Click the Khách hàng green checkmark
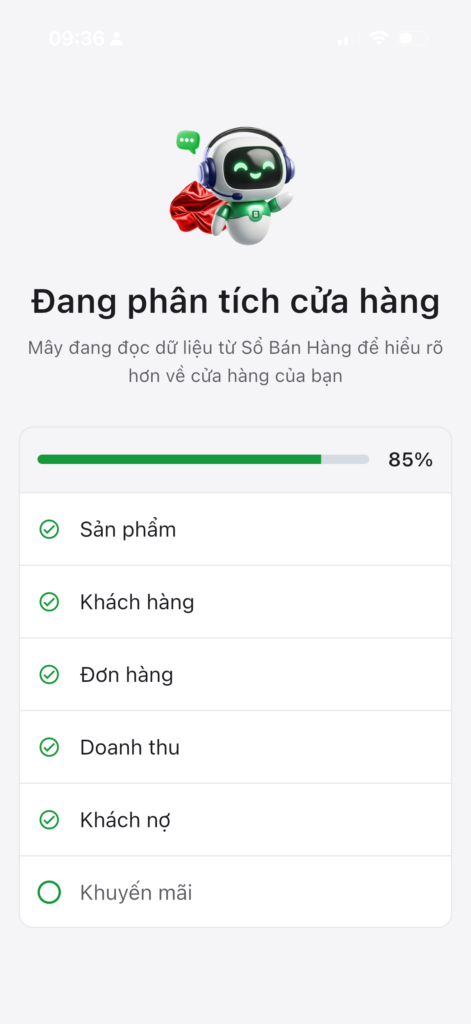Image resolution: width=471 pixels, height=1024 pixels. tap(49, 601)
